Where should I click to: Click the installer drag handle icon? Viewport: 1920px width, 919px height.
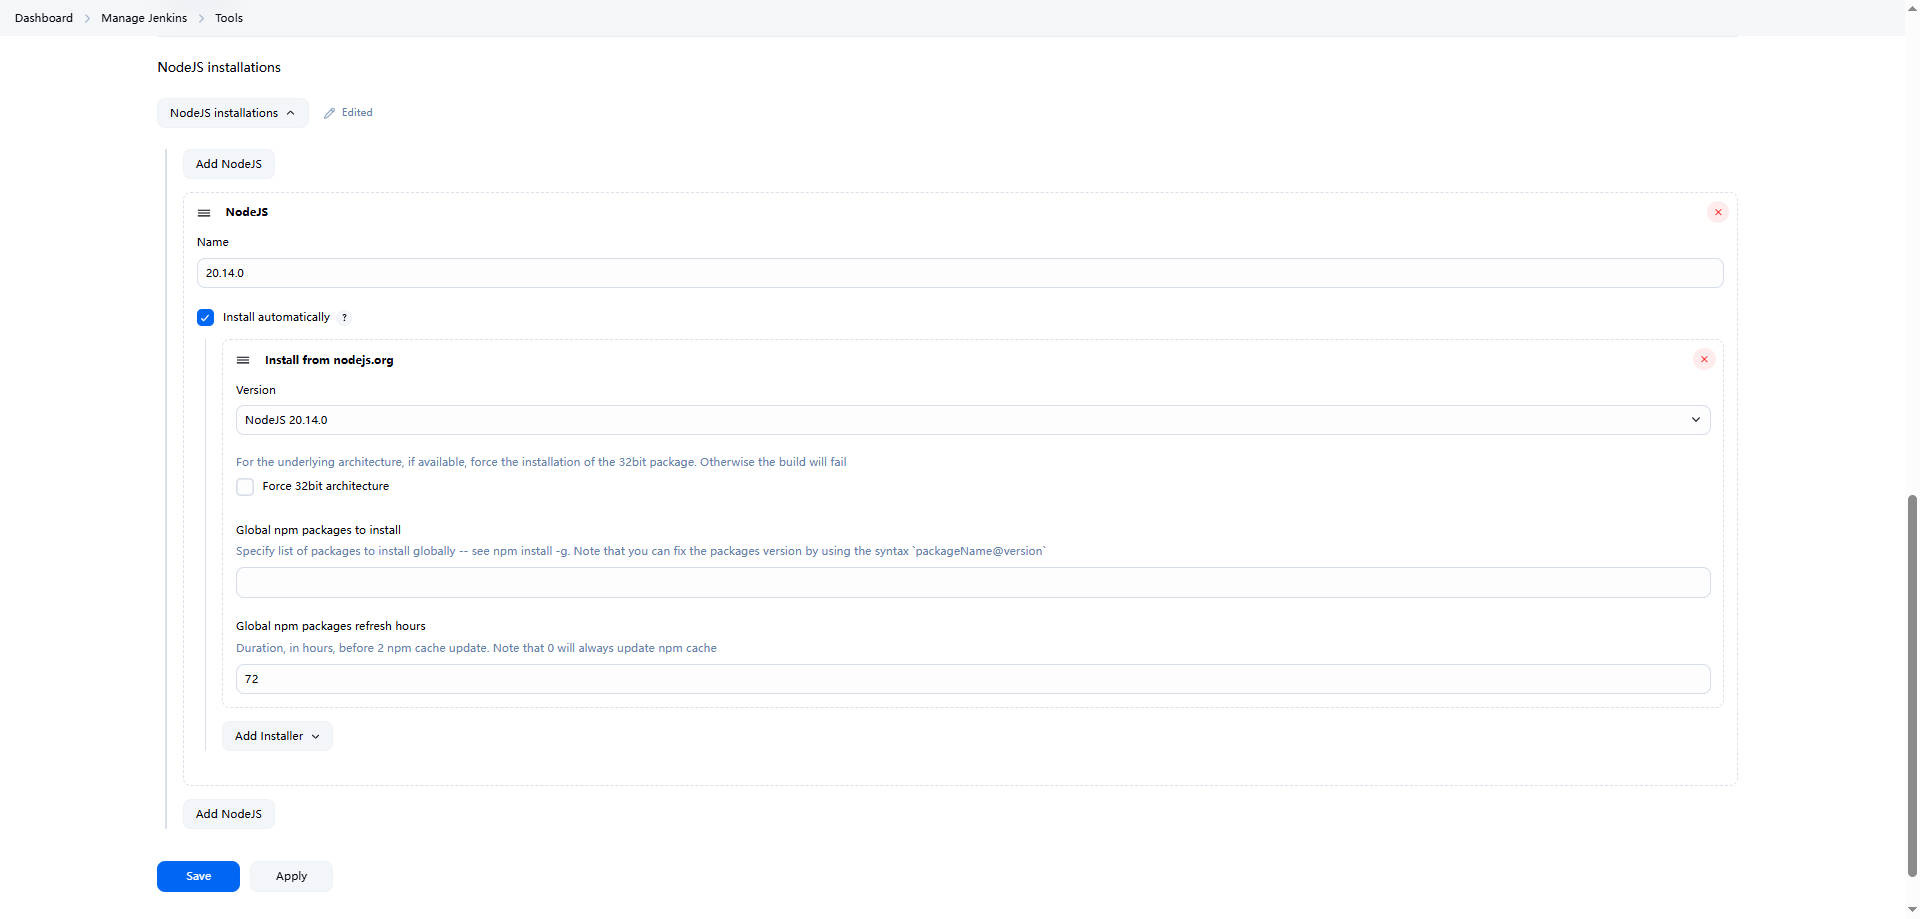point(243,360)
